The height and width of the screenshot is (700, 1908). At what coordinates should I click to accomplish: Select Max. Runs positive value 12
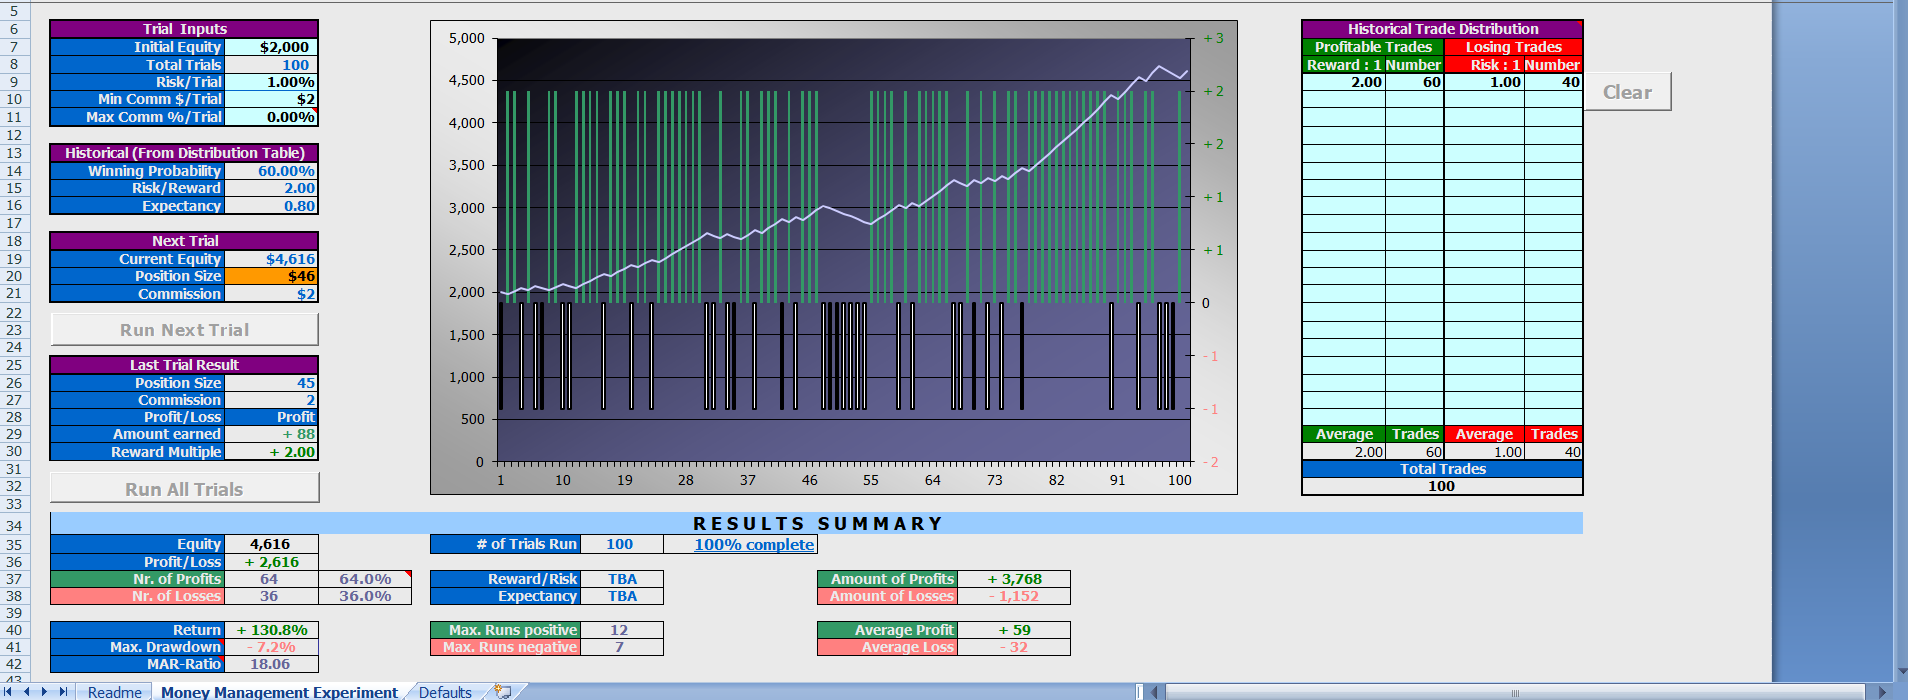621,630
